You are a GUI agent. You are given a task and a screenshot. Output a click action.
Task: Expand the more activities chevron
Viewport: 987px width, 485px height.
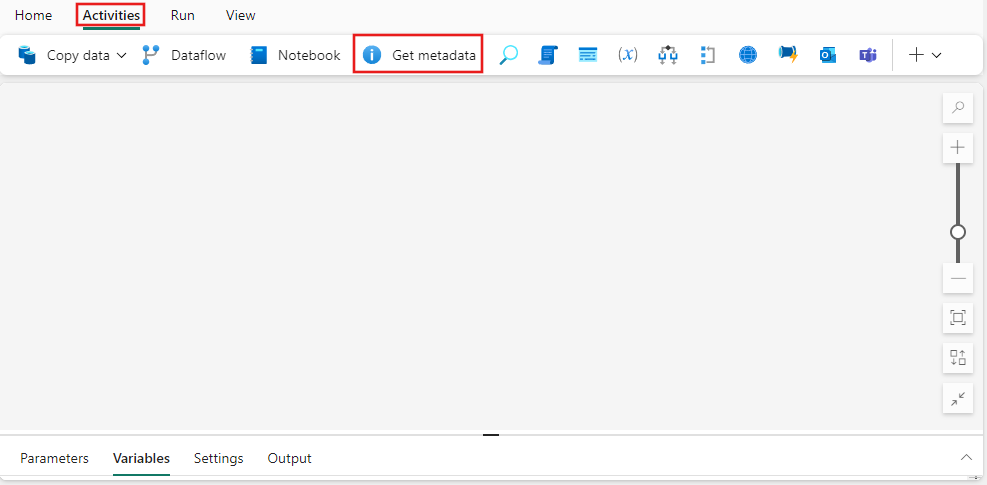click(937, 55)
